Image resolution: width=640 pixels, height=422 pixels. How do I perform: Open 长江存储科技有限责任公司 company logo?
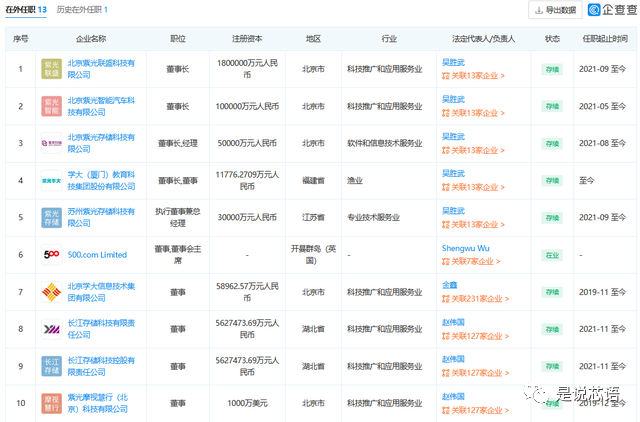51,329
